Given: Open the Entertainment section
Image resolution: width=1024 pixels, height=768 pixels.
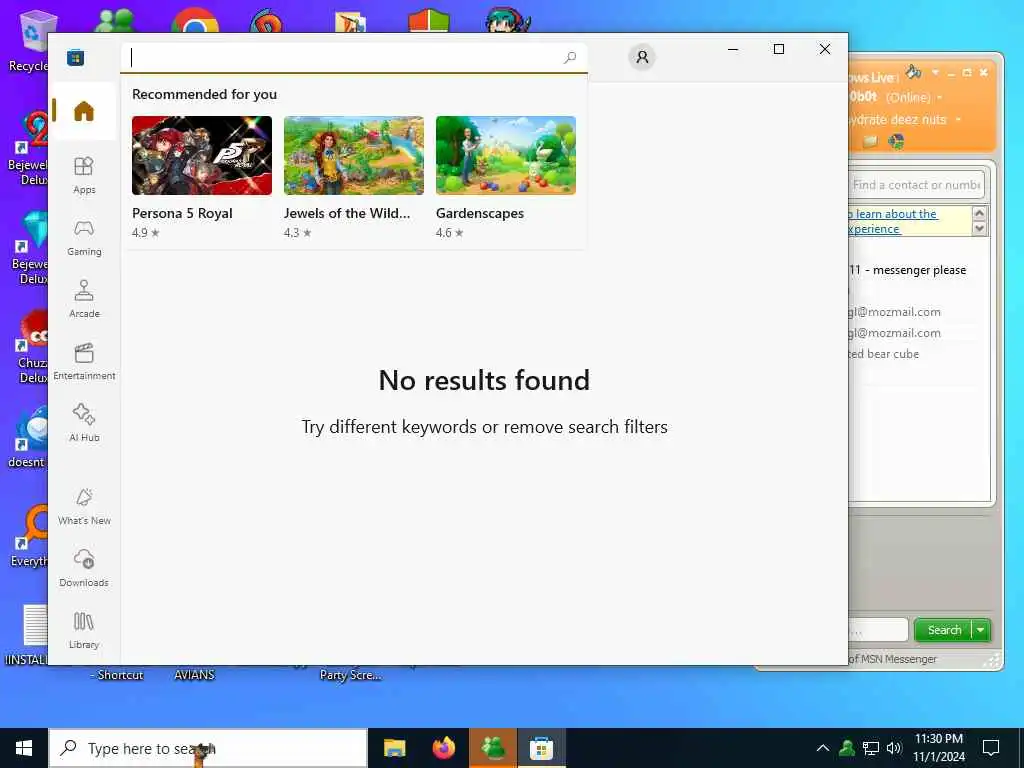Looking at the screenshot, I should 84,361.
